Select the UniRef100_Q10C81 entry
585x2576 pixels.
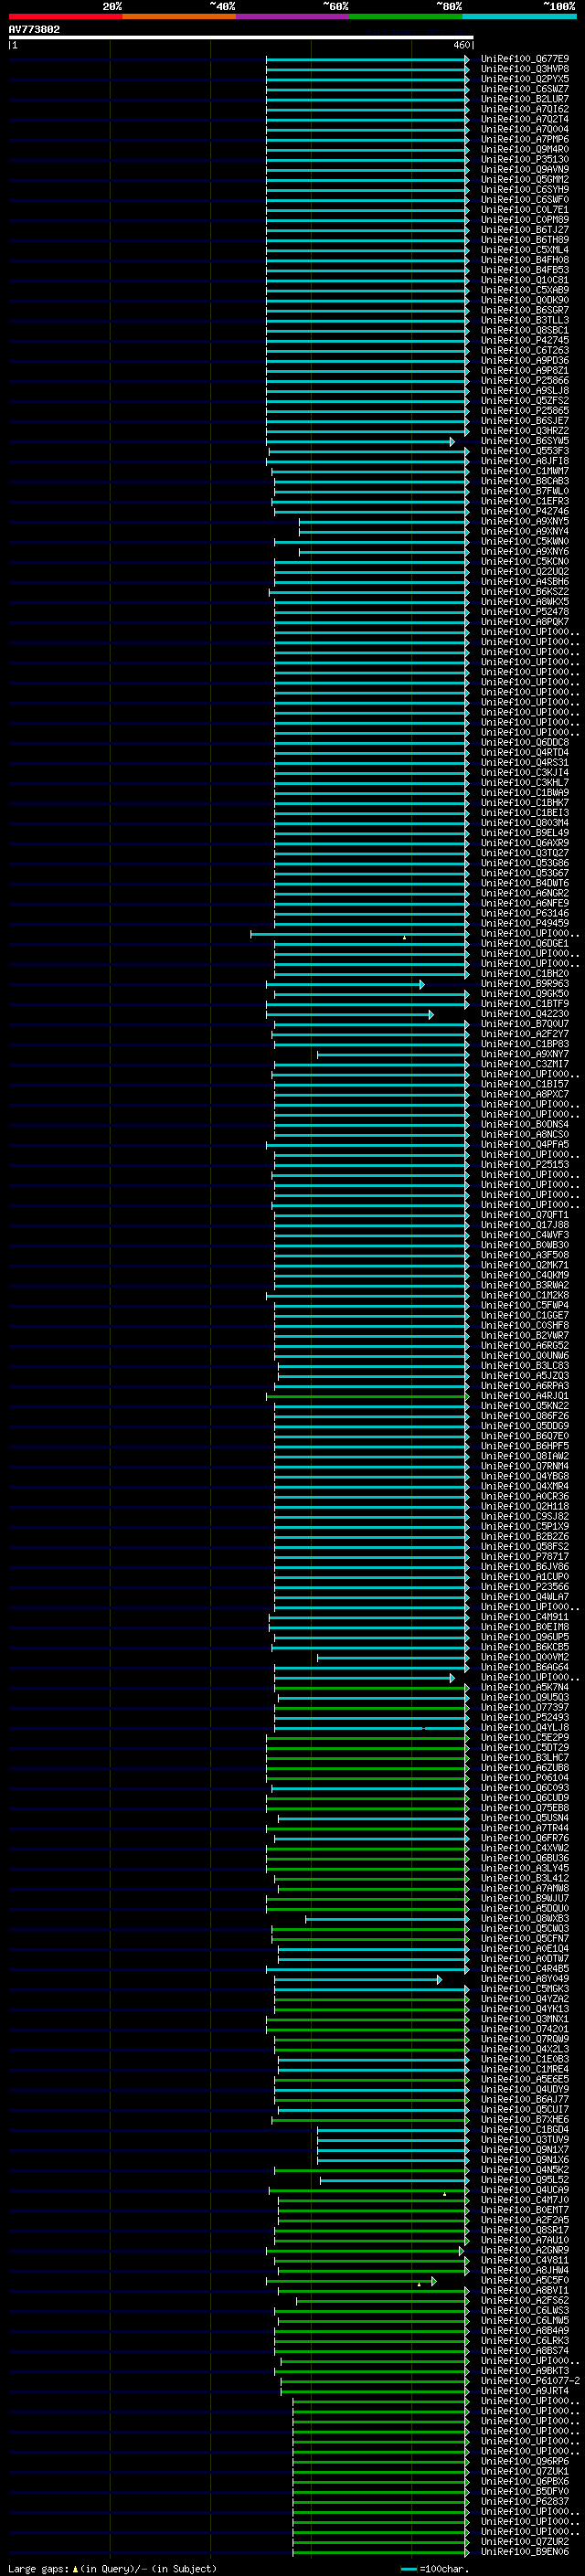tap(524, 280)
